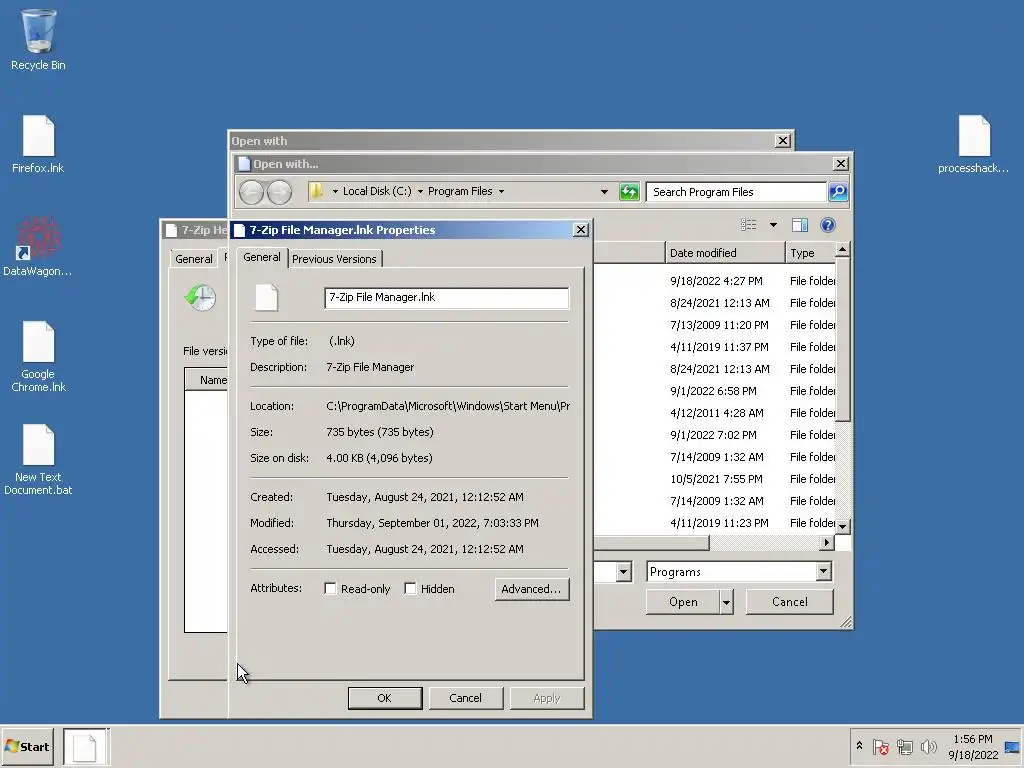Image resolution: width=1024 pixels, height=768 pixels.
Task: Enable the Read-only attribute checkbox
Action: click(330, 589)
